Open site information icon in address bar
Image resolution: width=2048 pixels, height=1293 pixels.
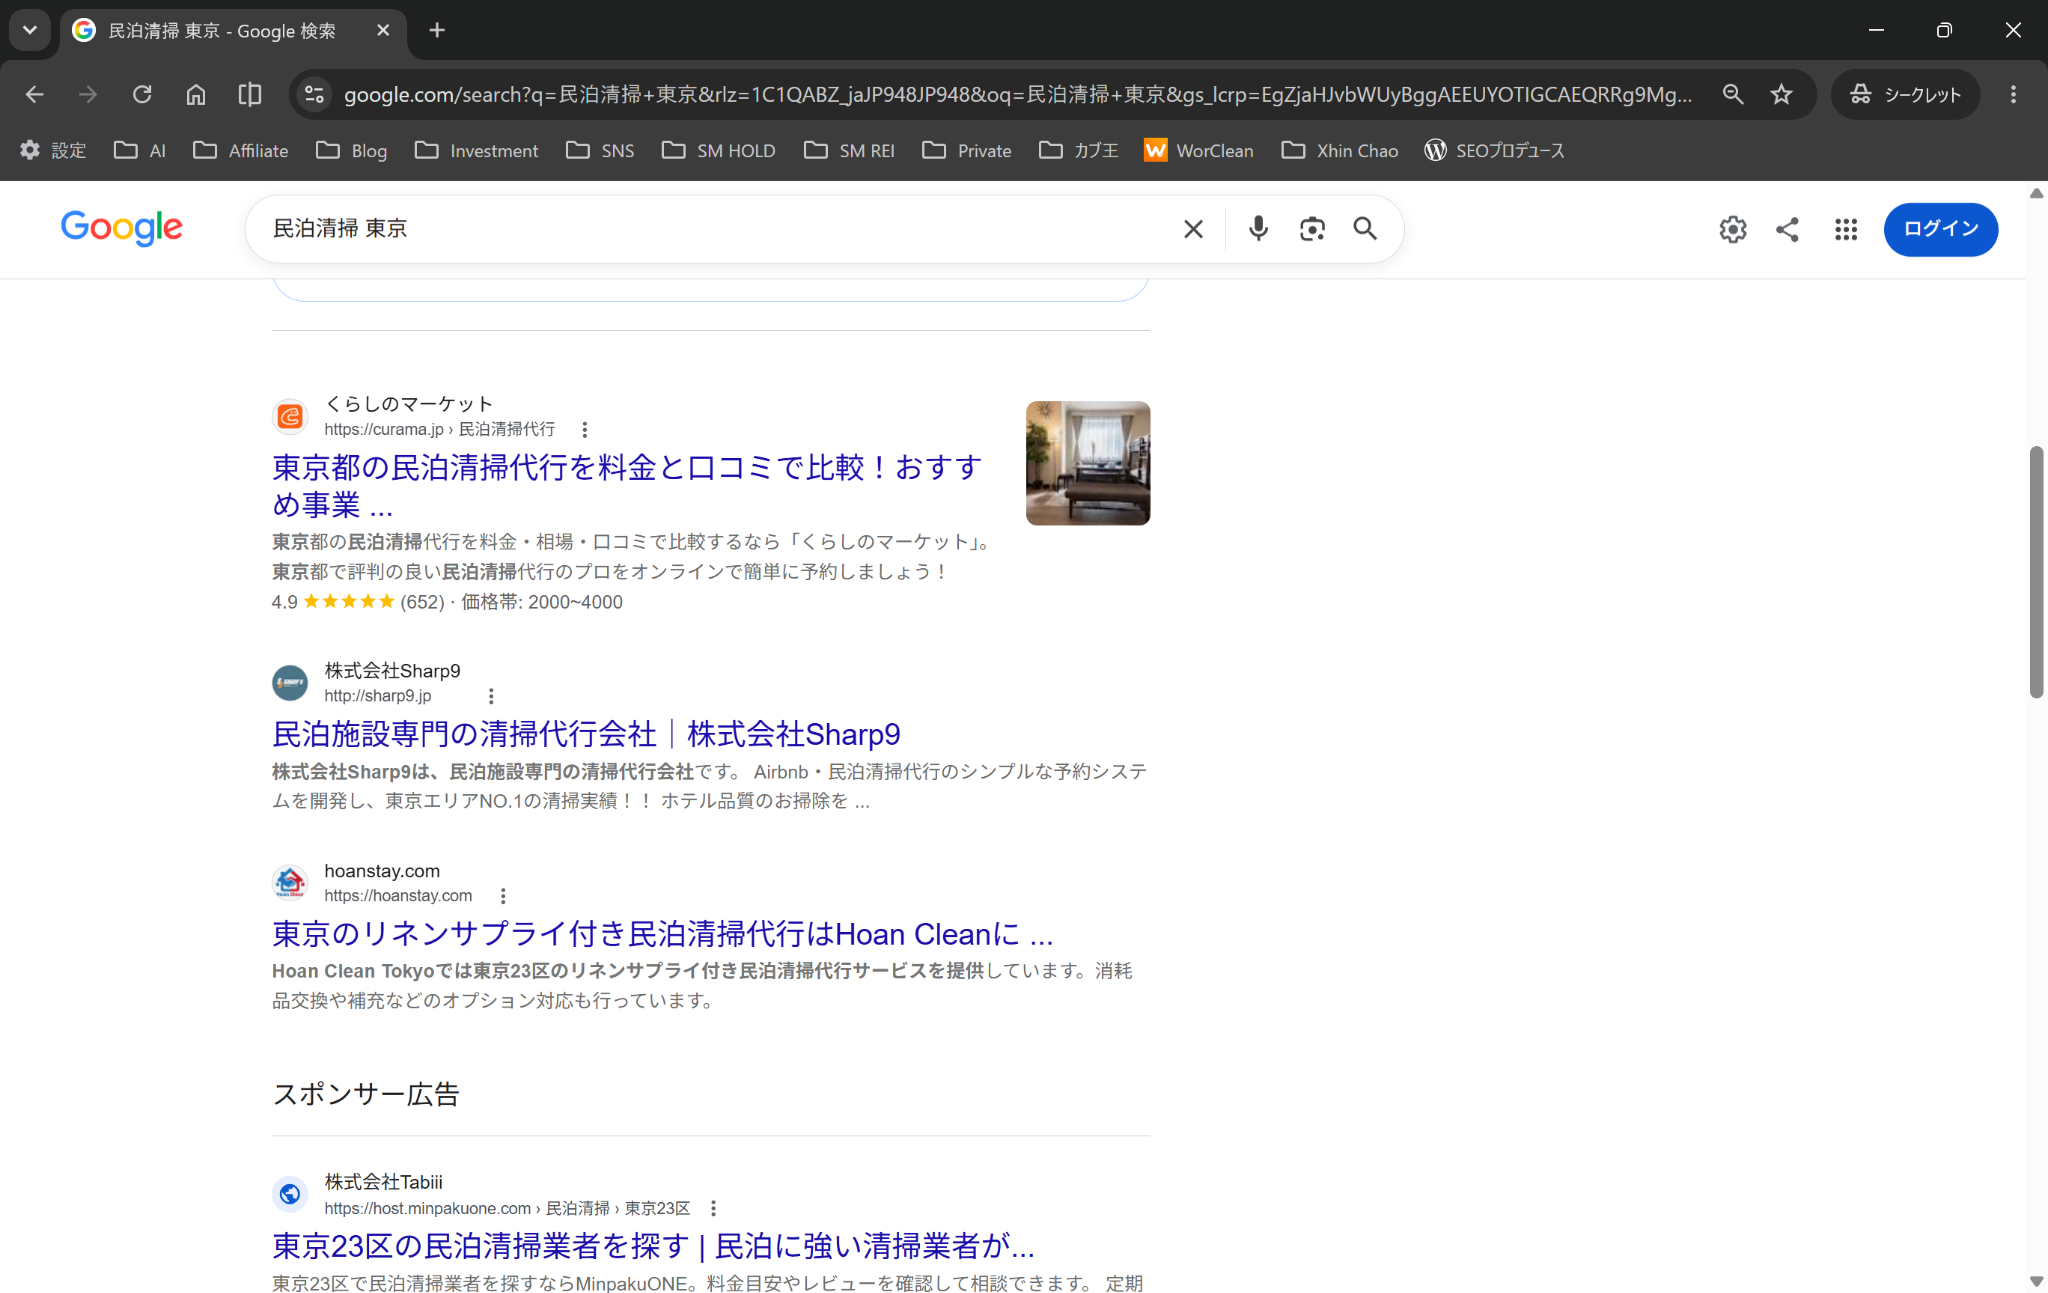click(x=314, y=94)
